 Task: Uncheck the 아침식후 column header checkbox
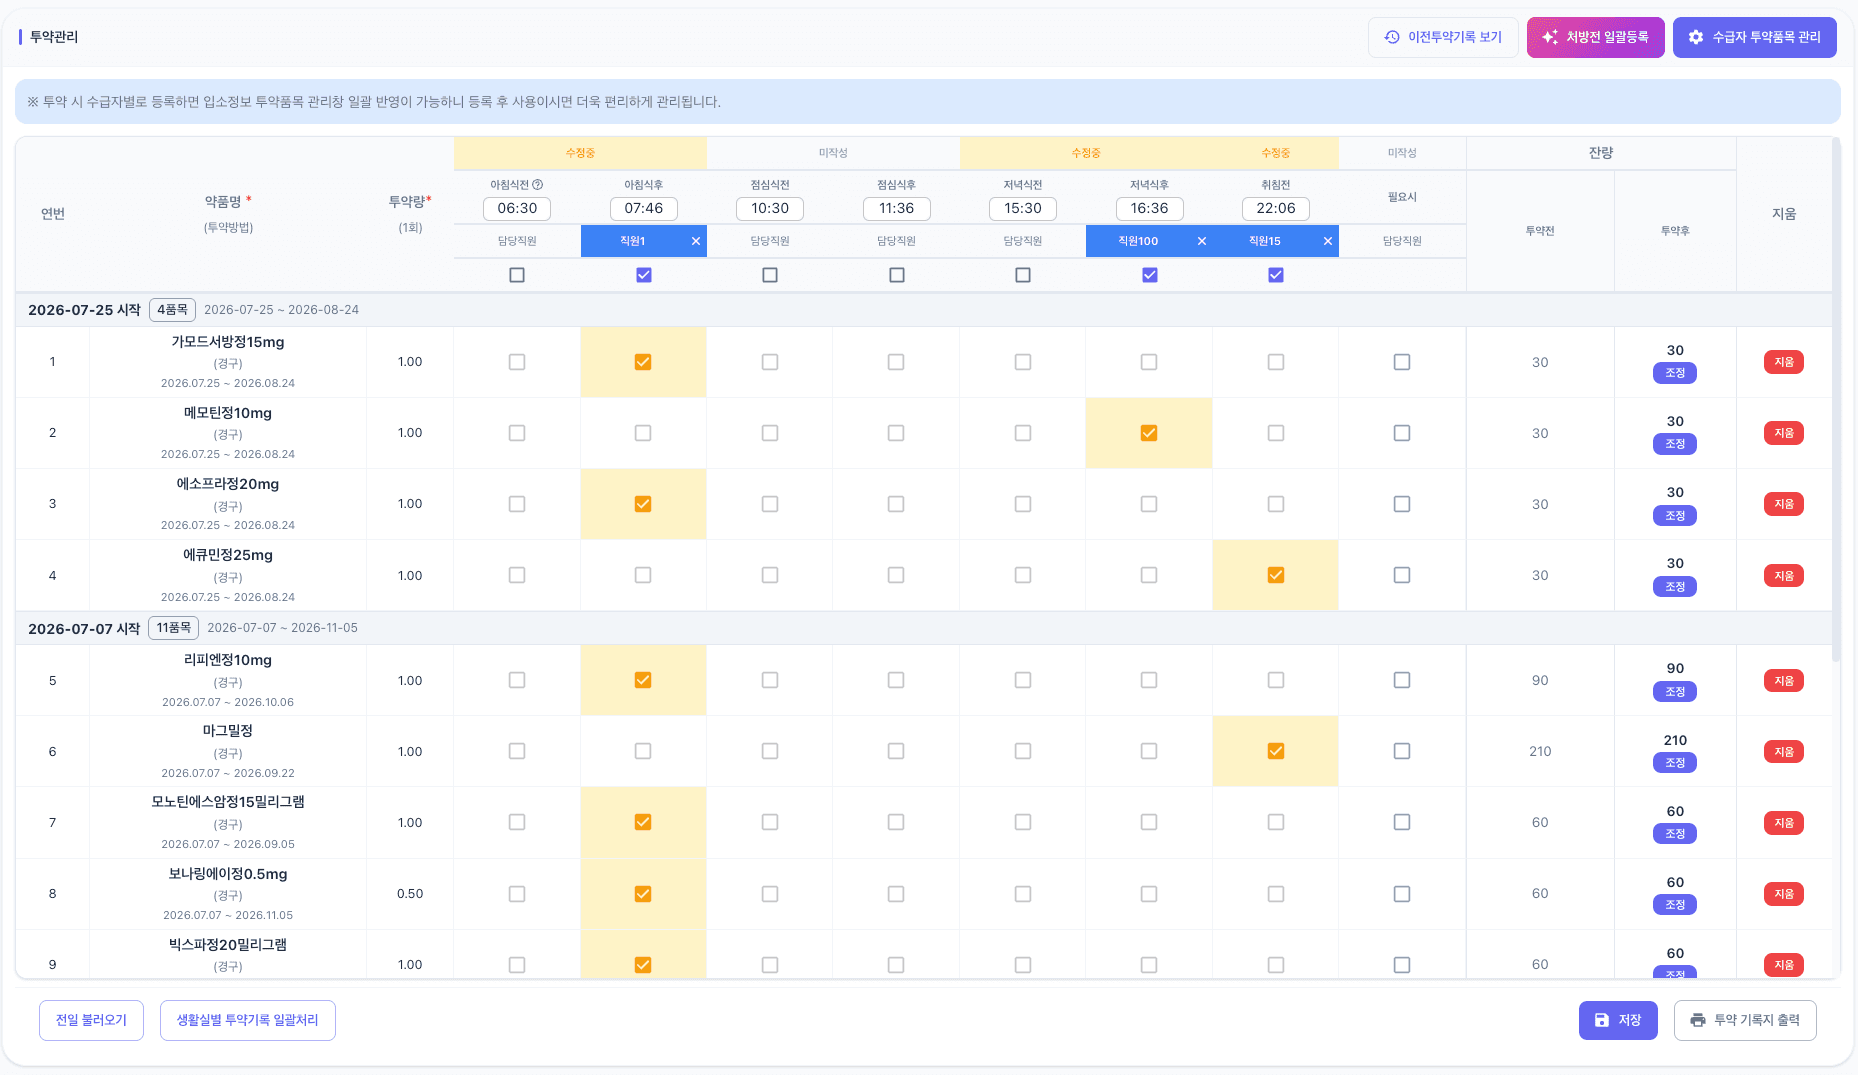[643, 275]
